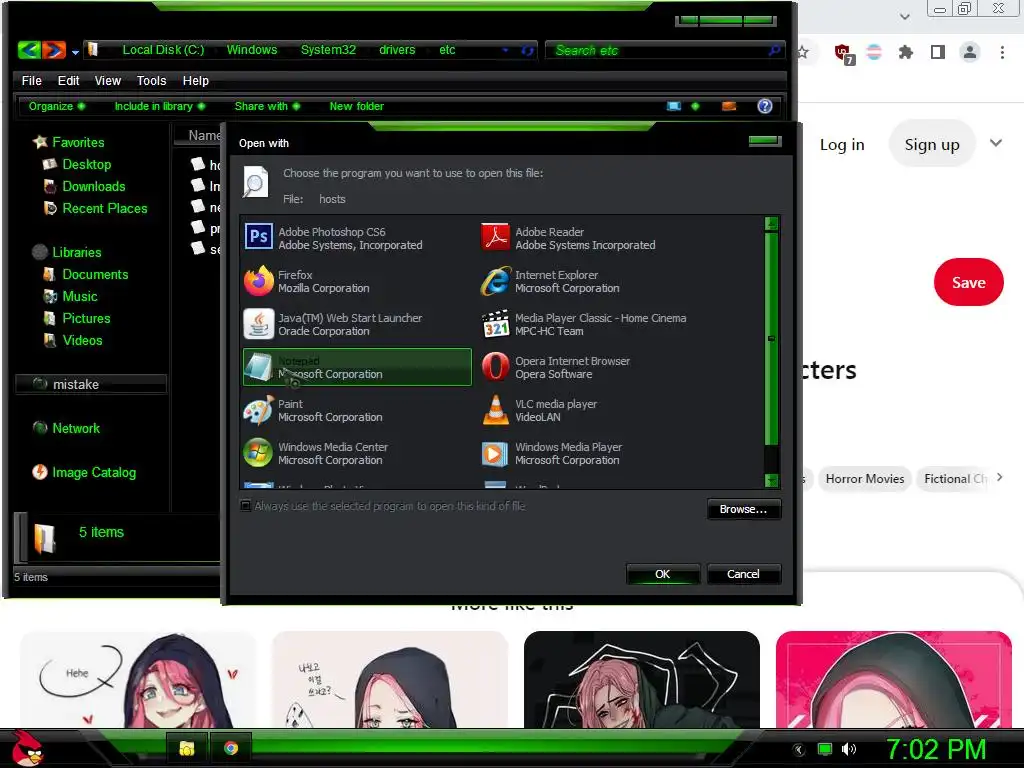Select Documents library in sidebar
The height and width of the screenshot is (768, 1024).
tap(95, 274)
